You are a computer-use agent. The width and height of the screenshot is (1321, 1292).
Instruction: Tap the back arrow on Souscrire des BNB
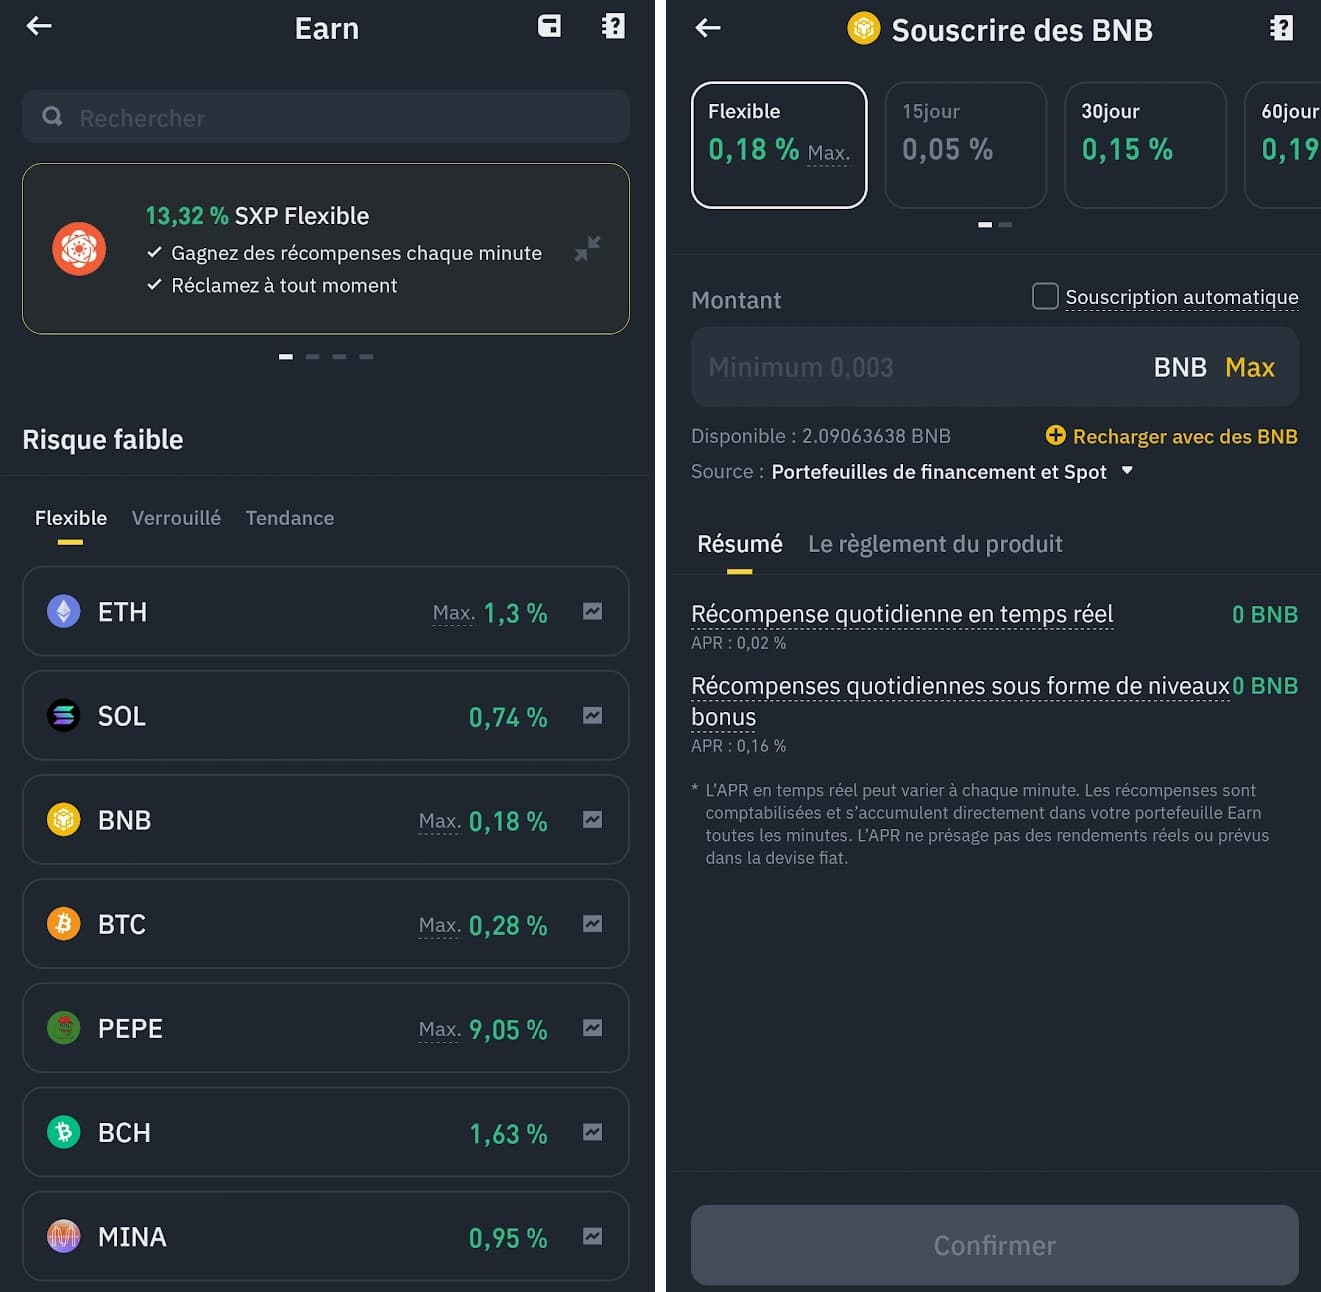(x=707, y=29)
